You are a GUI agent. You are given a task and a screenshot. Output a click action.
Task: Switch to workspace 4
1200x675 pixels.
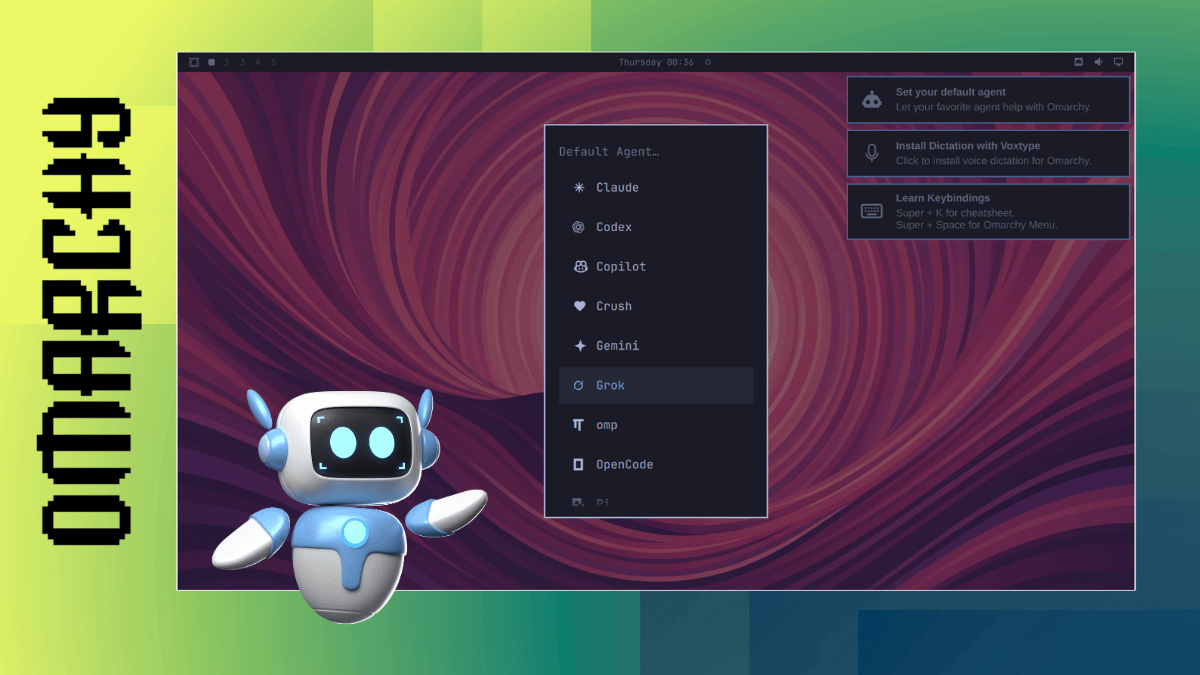click(258, 62)
